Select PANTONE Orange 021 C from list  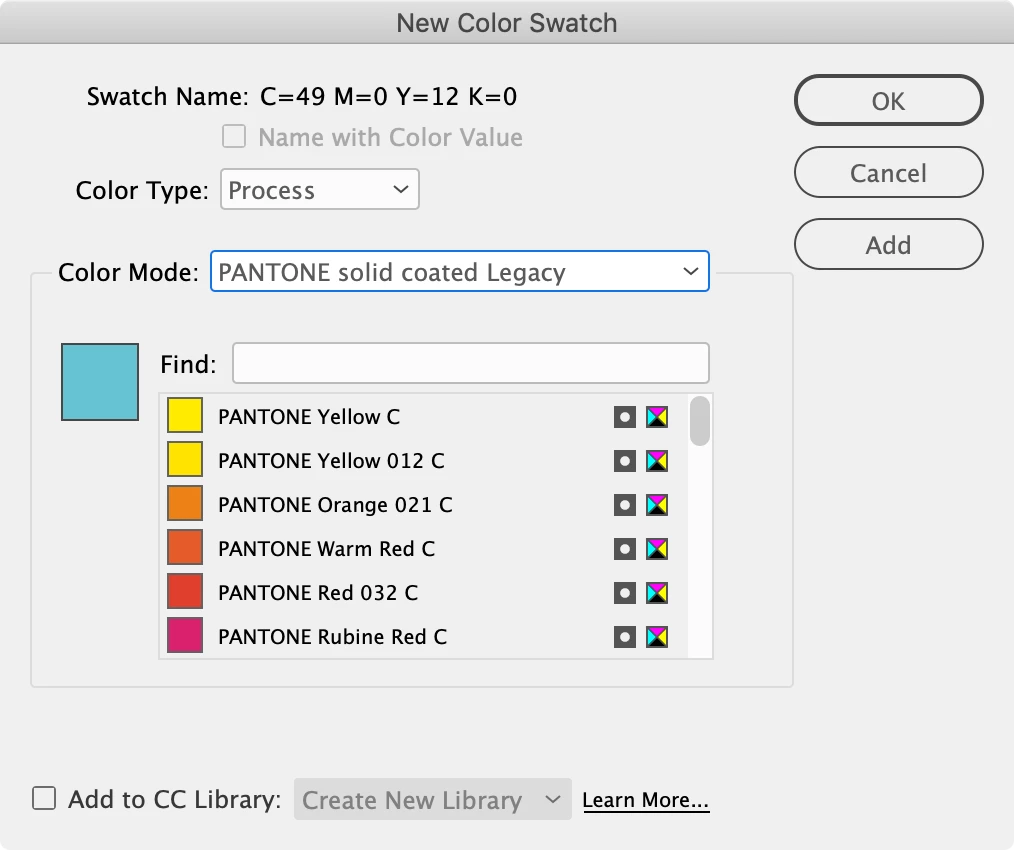(x=335, y=505)
